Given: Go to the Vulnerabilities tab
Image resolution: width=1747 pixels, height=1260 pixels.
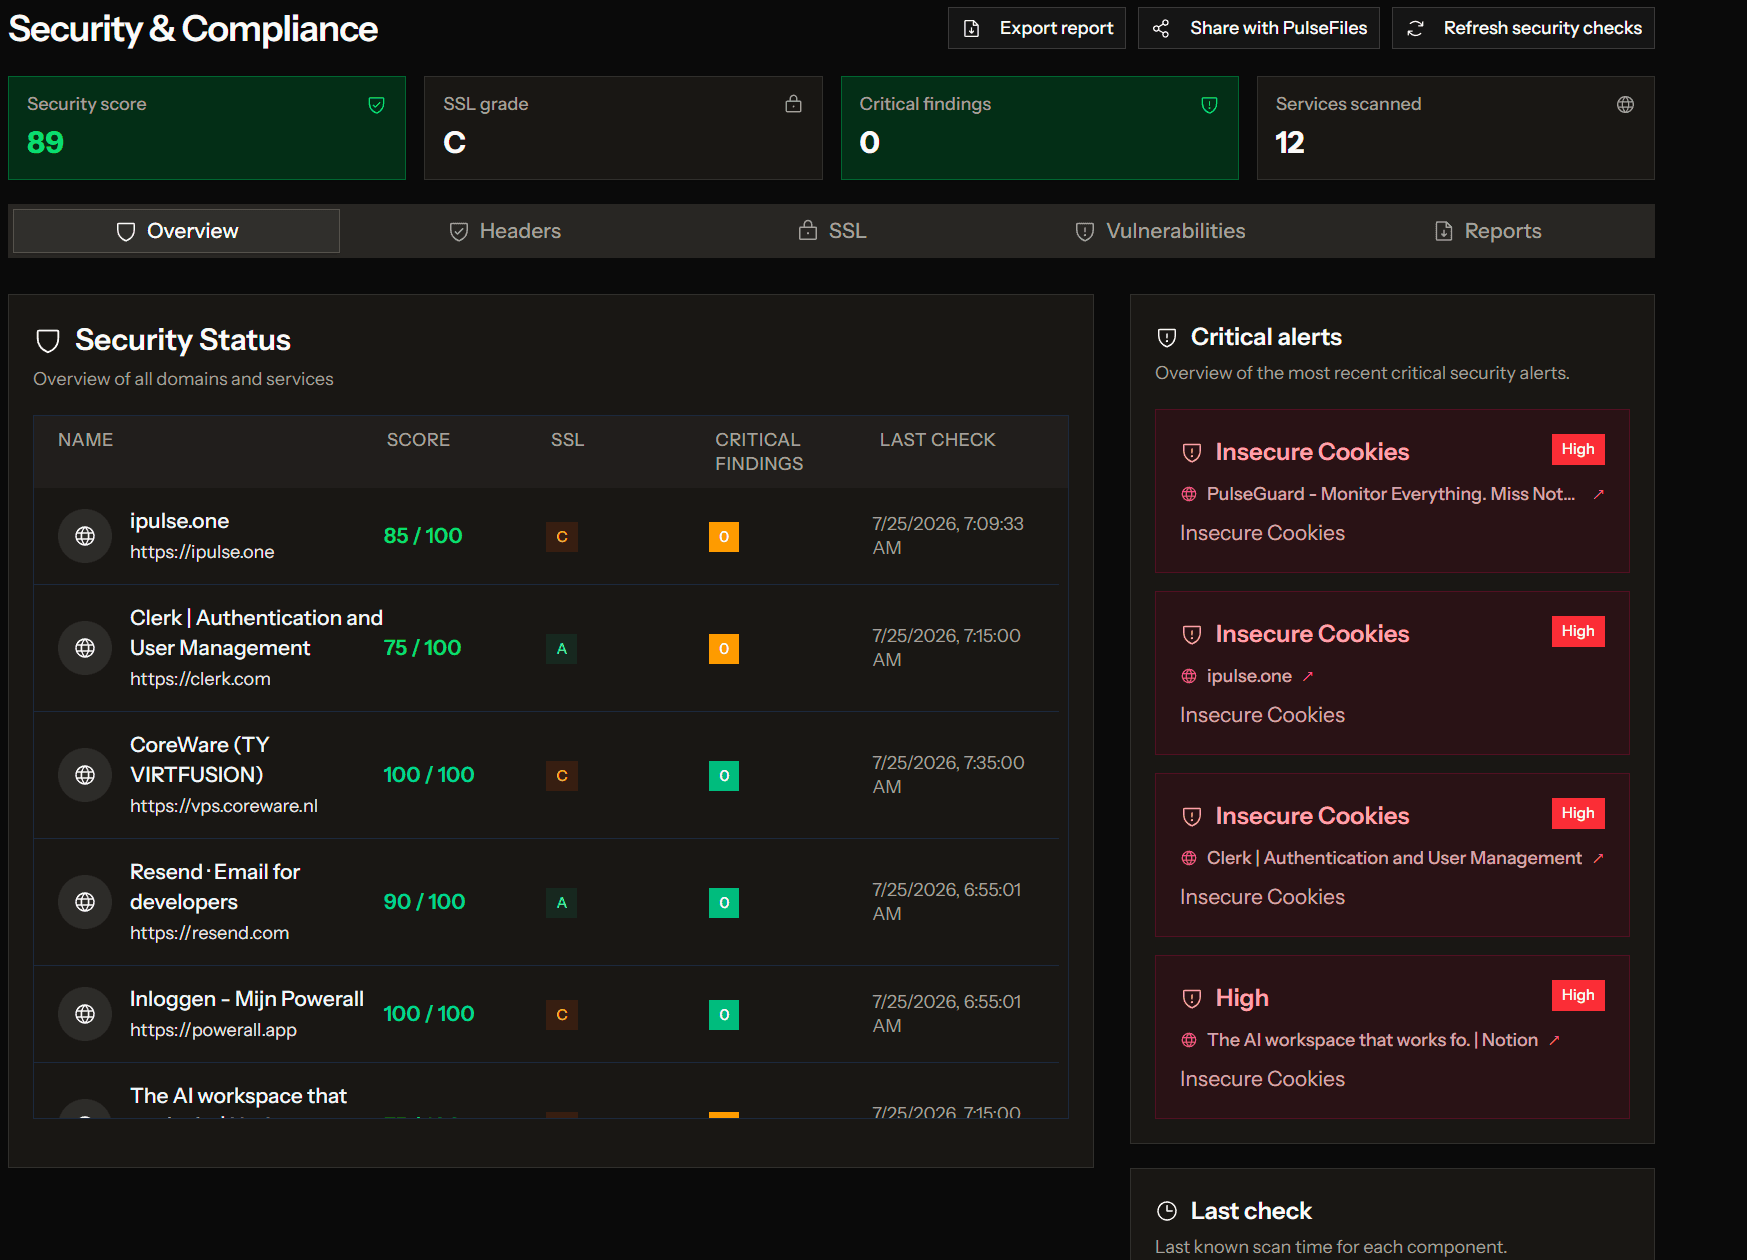Looking at the screenshot, I should pos(1160,231).
